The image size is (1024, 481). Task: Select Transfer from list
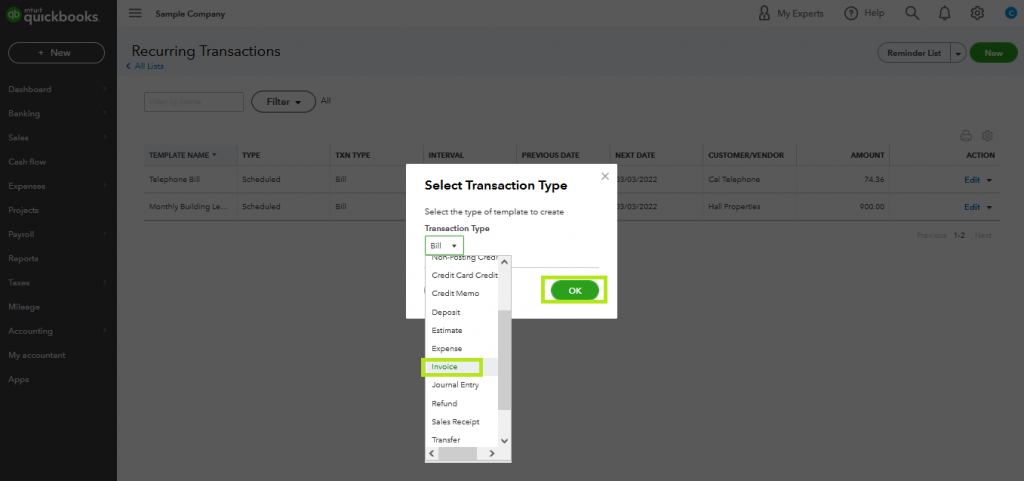pos(462,439)
